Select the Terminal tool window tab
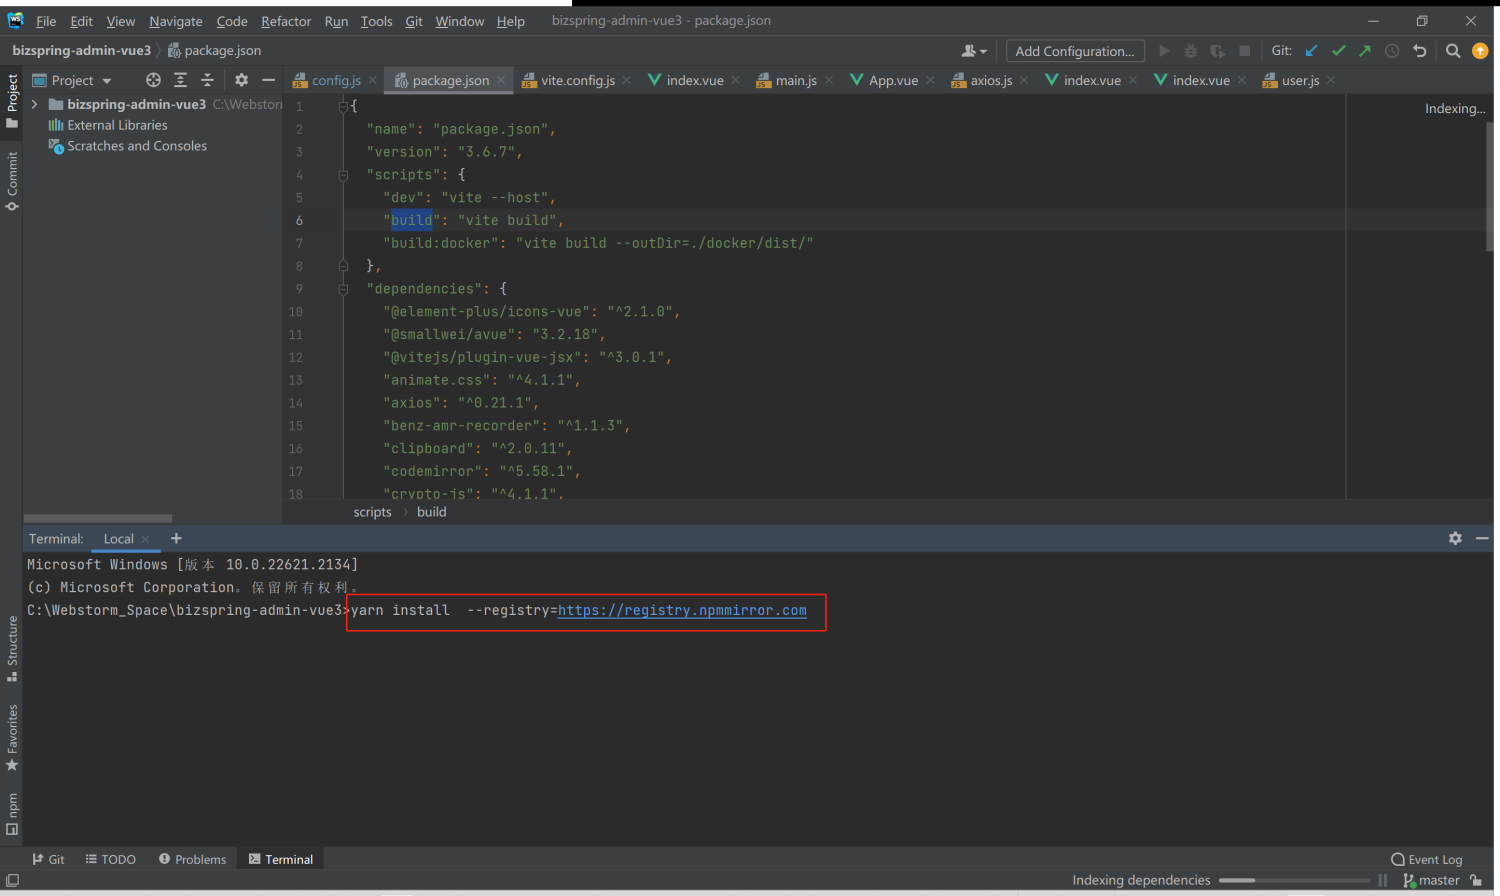1500x896 pixels. click(x=281, y=860)
